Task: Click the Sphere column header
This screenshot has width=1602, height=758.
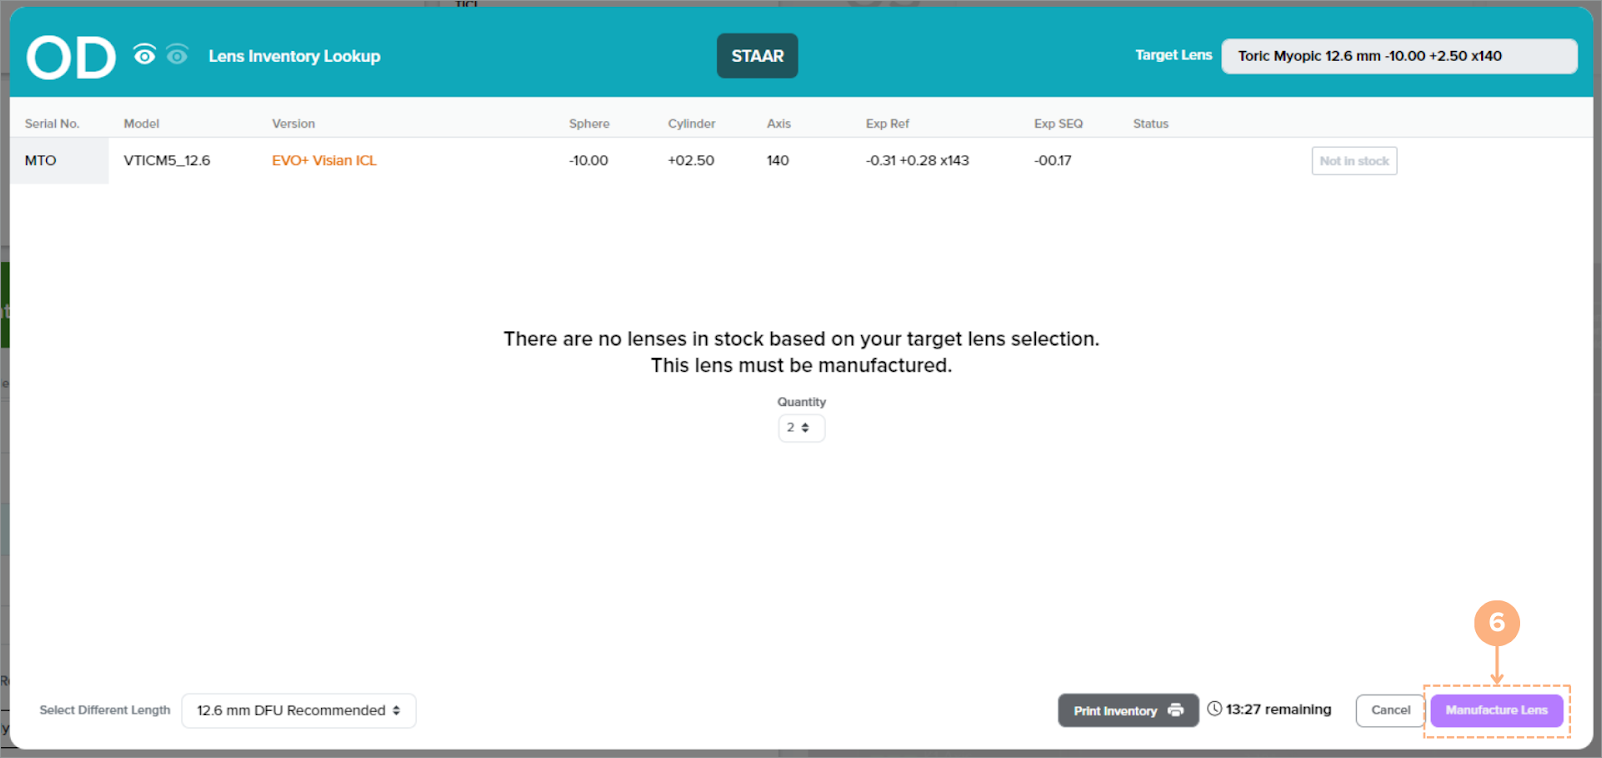Action: [x=589, y=124]
